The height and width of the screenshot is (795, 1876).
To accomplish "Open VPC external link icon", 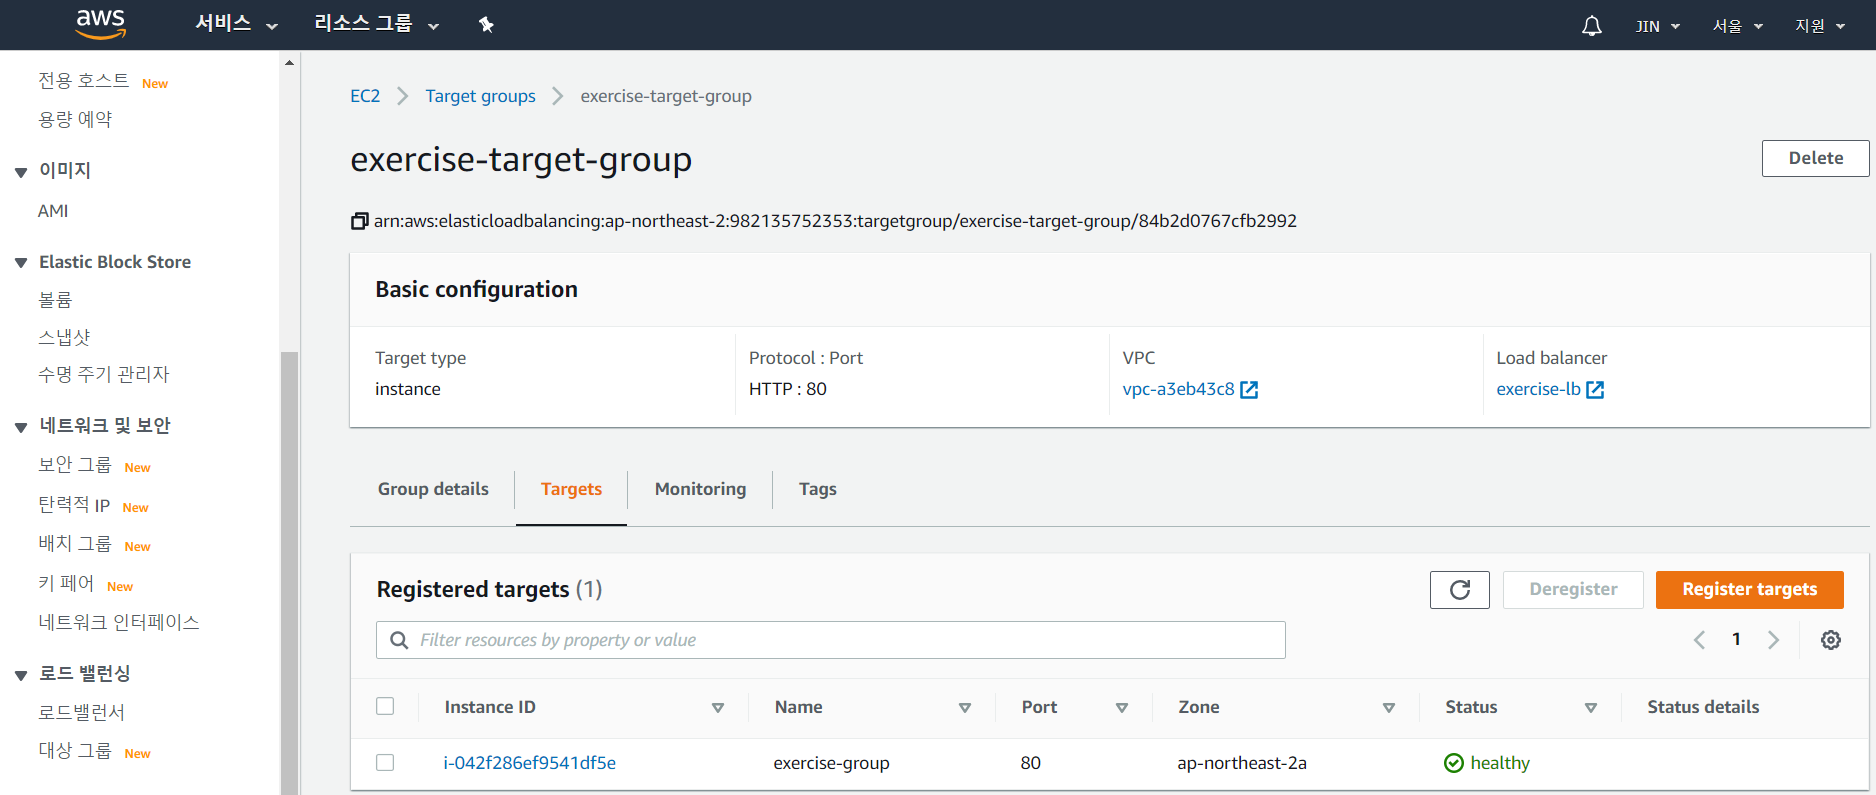I will pos(1249,390).
